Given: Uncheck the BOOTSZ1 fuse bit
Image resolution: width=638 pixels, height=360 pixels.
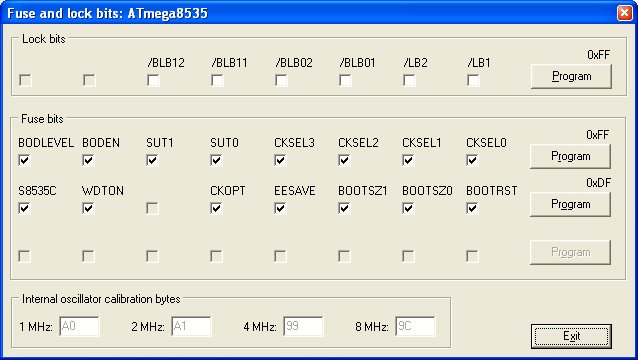Looking at the screenshot, I should pos(344,208).
